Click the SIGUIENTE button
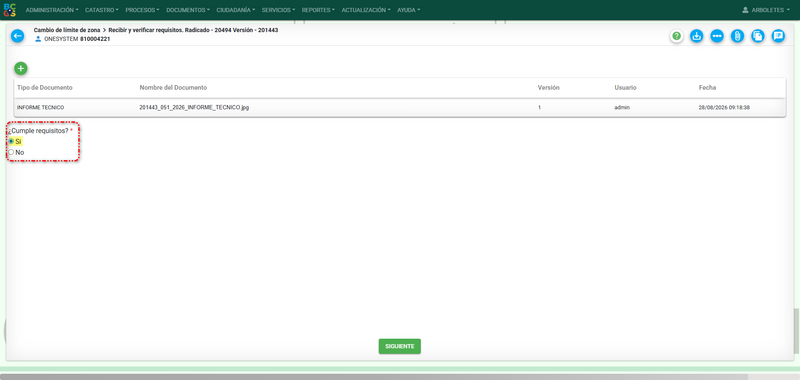This screenshot has width=800, height=380. point(399,346)
